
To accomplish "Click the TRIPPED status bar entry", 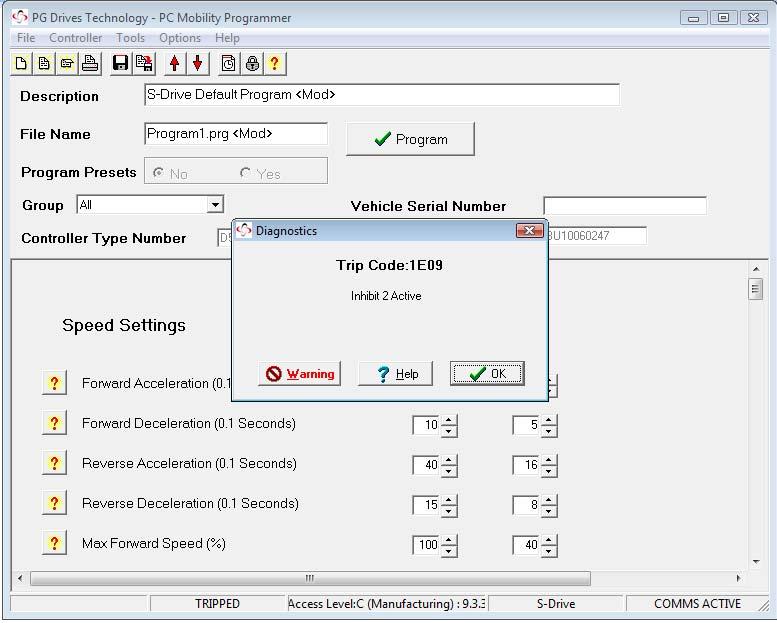I will [x=218, y=604].
